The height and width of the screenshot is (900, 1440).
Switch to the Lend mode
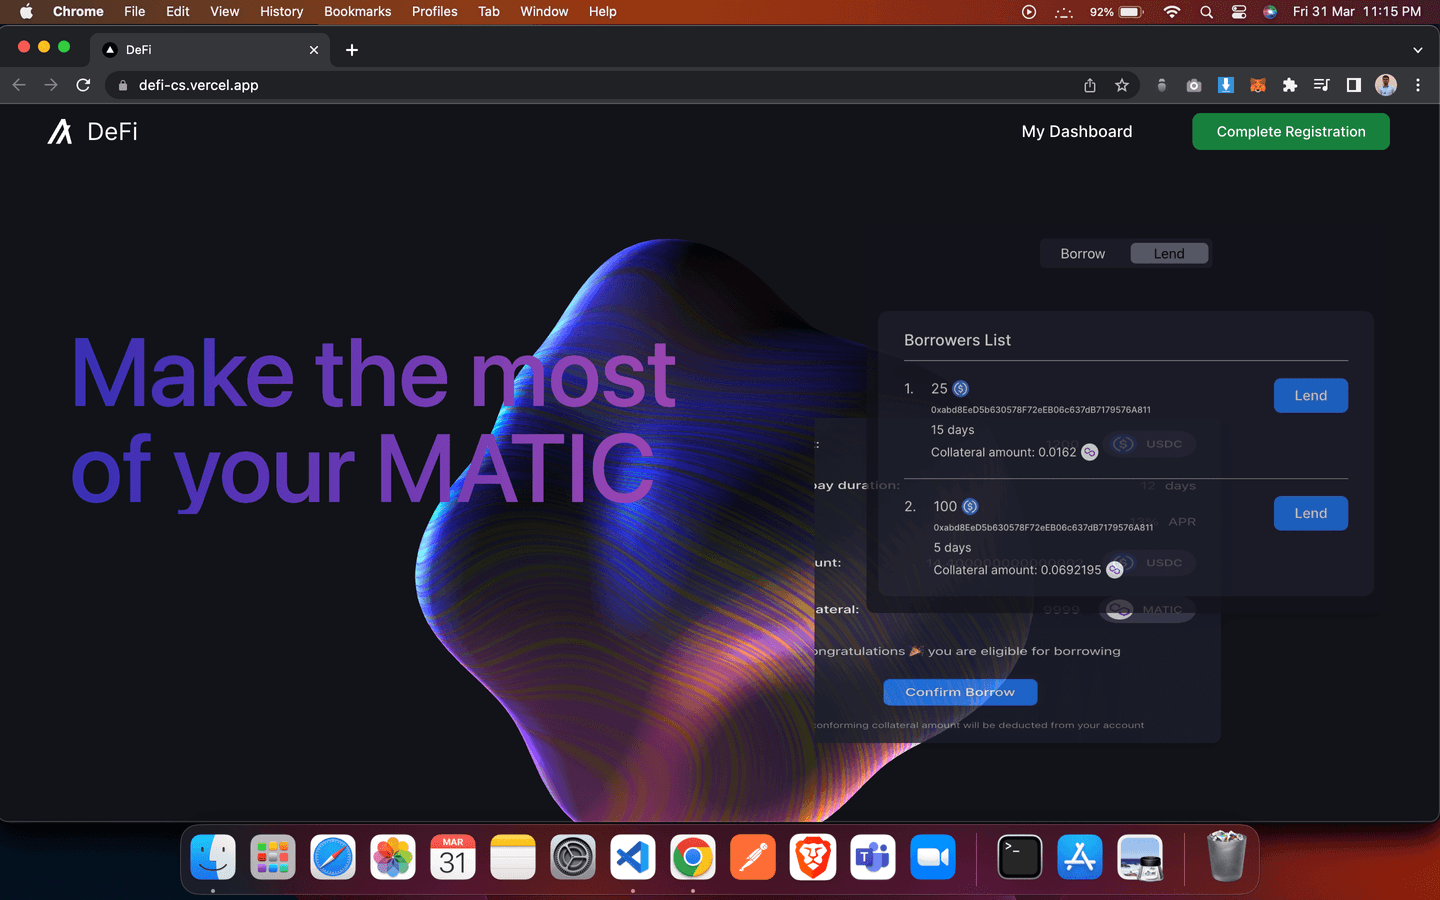1169,254
